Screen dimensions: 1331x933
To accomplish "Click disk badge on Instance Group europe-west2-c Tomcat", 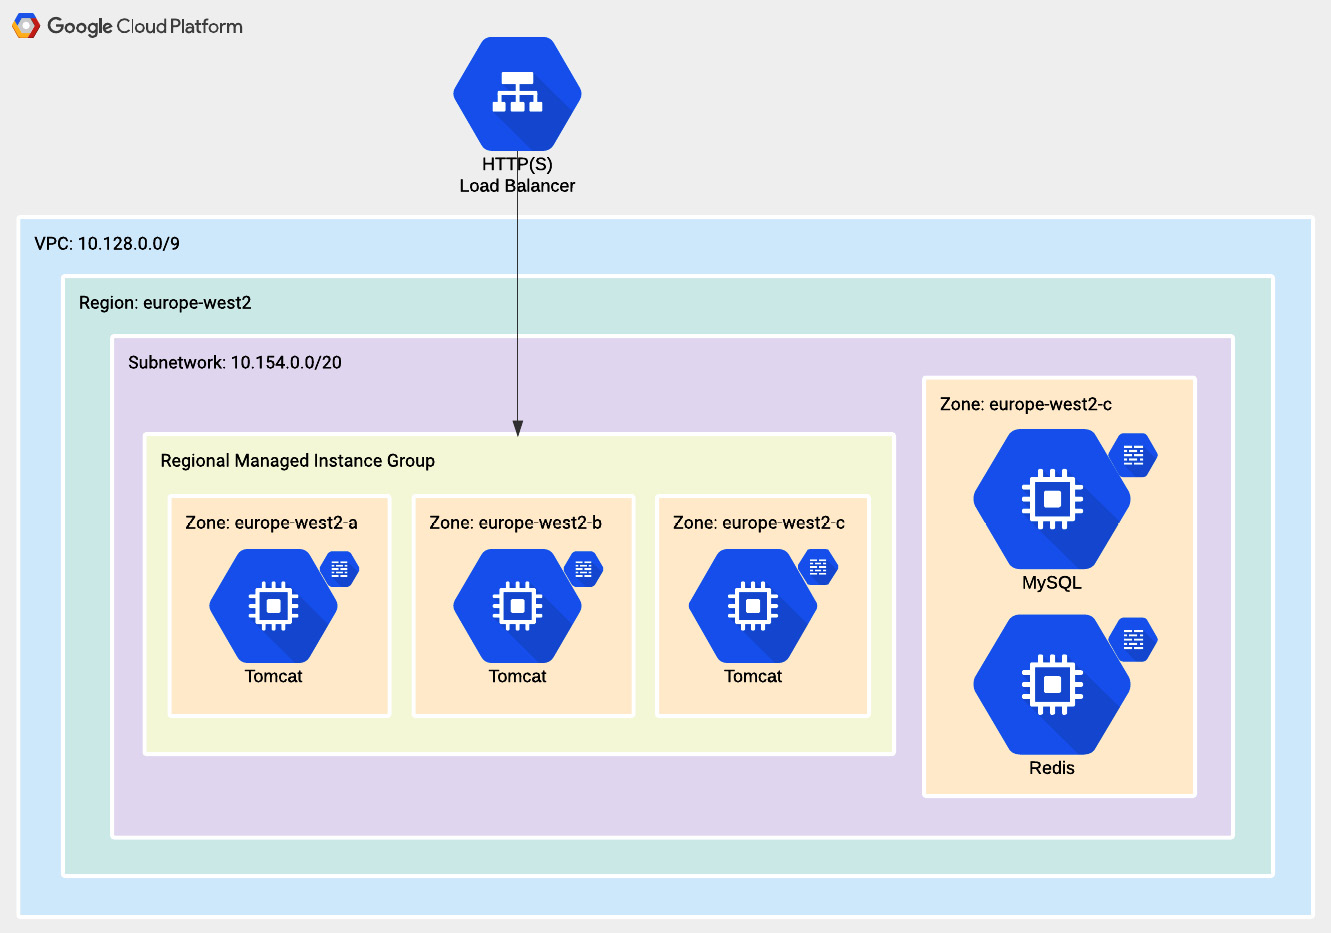I will pyautogui.click(x=818, y=567).
